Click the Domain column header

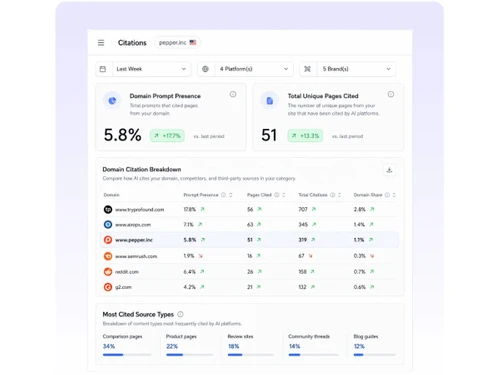(111, 195)
